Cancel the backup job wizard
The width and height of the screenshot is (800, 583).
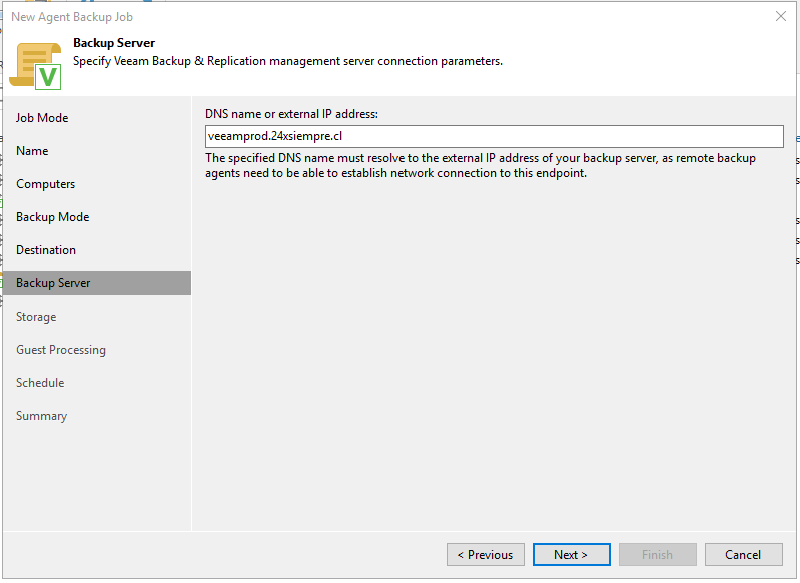click(743, 555)
